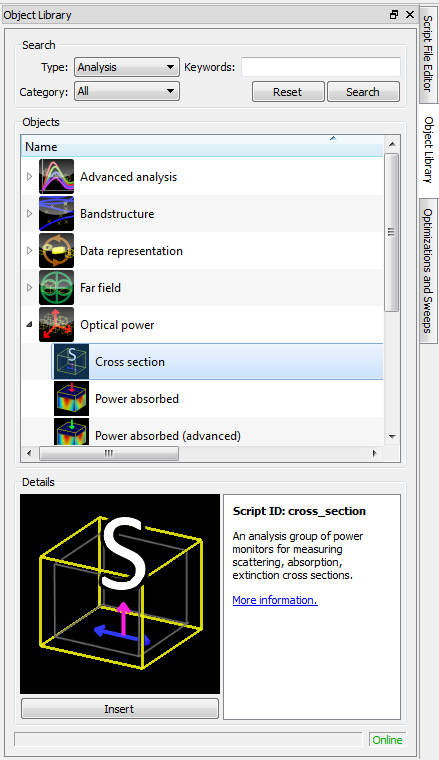Click the Advanced analysis icon
Viewport: 439px width, 760px height.
(56, 176)
